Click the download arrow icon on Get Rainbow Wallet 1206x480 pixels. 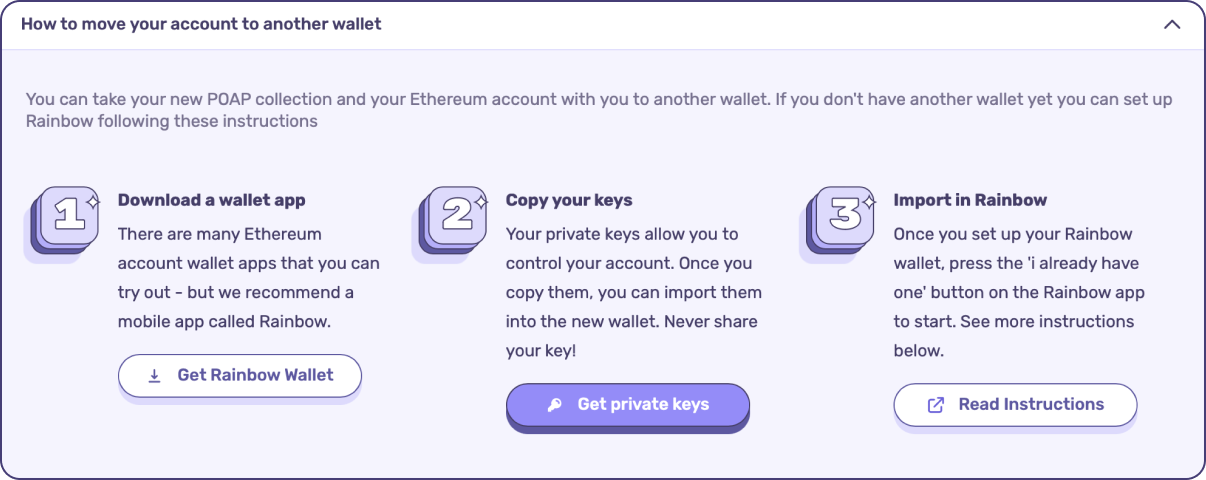pos(154,376)
